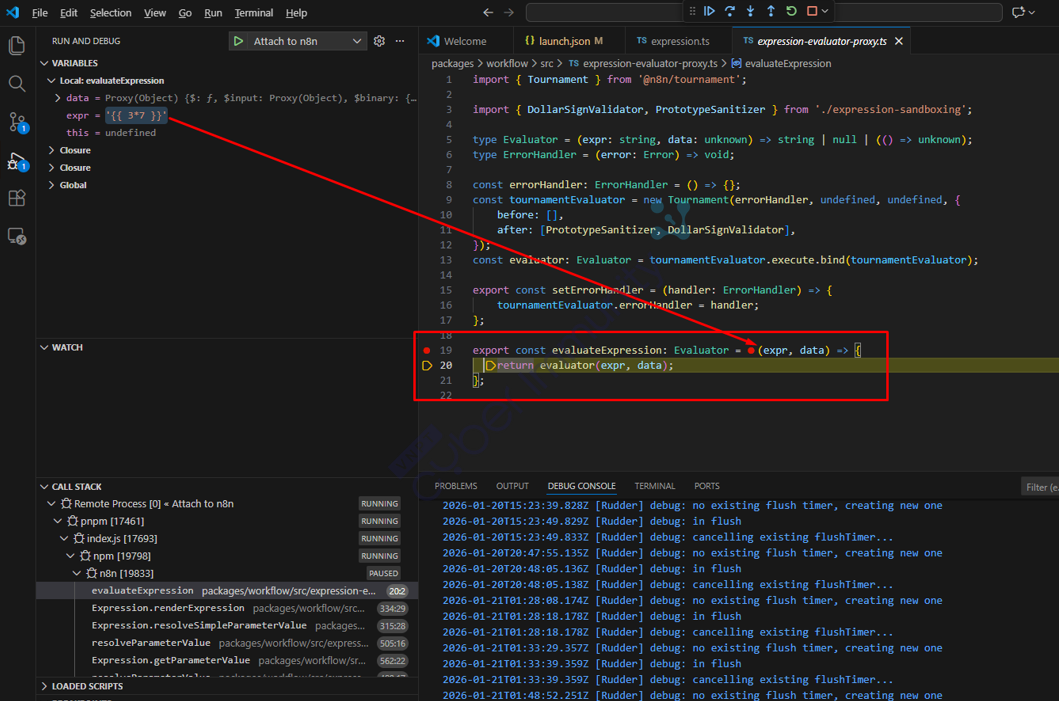Collapse the pnpm [17461] process
The width and height of the screenshot is (1059, 701).
click(58, 521)
